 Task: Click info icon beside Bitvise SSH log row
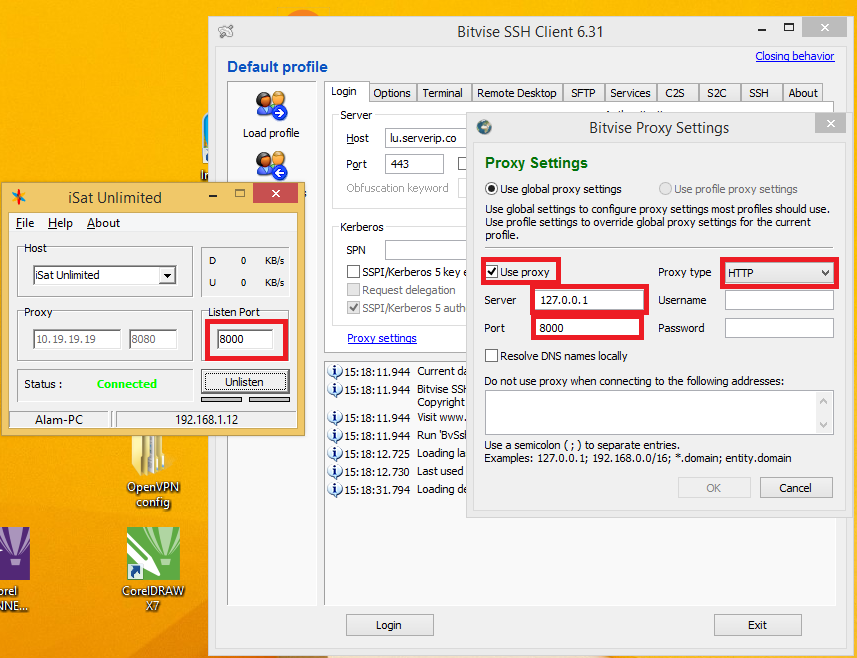[334, 390]
